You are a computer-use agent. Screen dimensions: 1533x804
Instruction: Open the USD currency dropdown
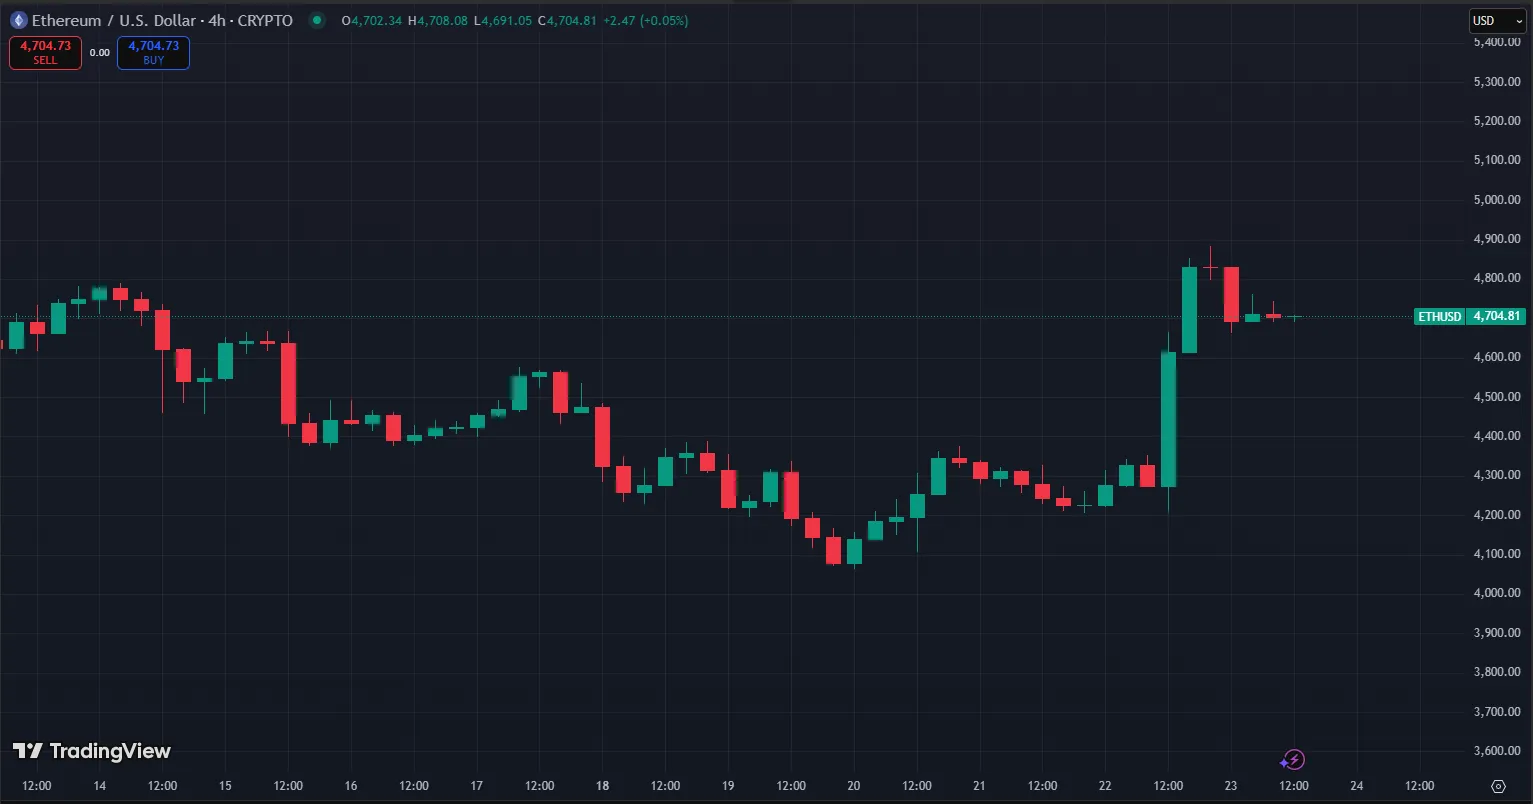(1496, 21)
